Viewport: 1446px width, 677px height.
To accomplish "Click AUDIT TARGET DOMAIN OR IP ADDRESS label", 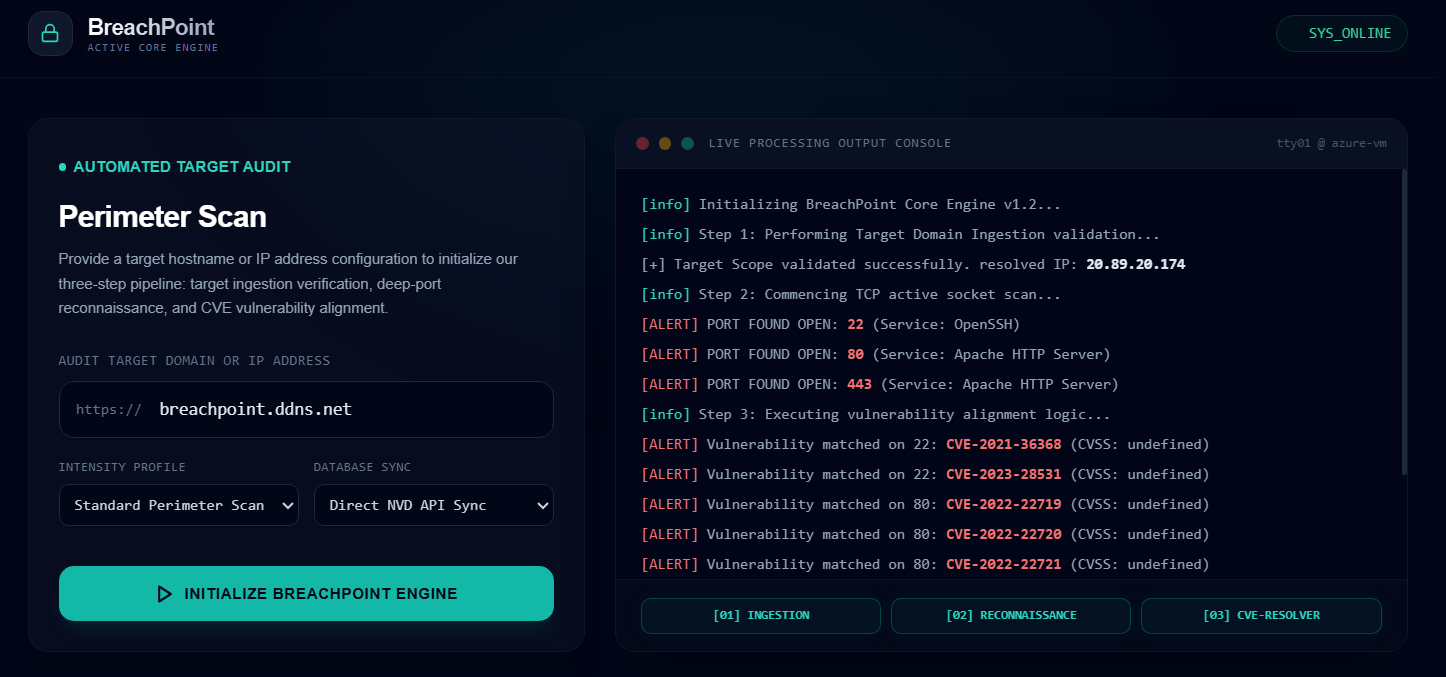I will click(194, 361).
